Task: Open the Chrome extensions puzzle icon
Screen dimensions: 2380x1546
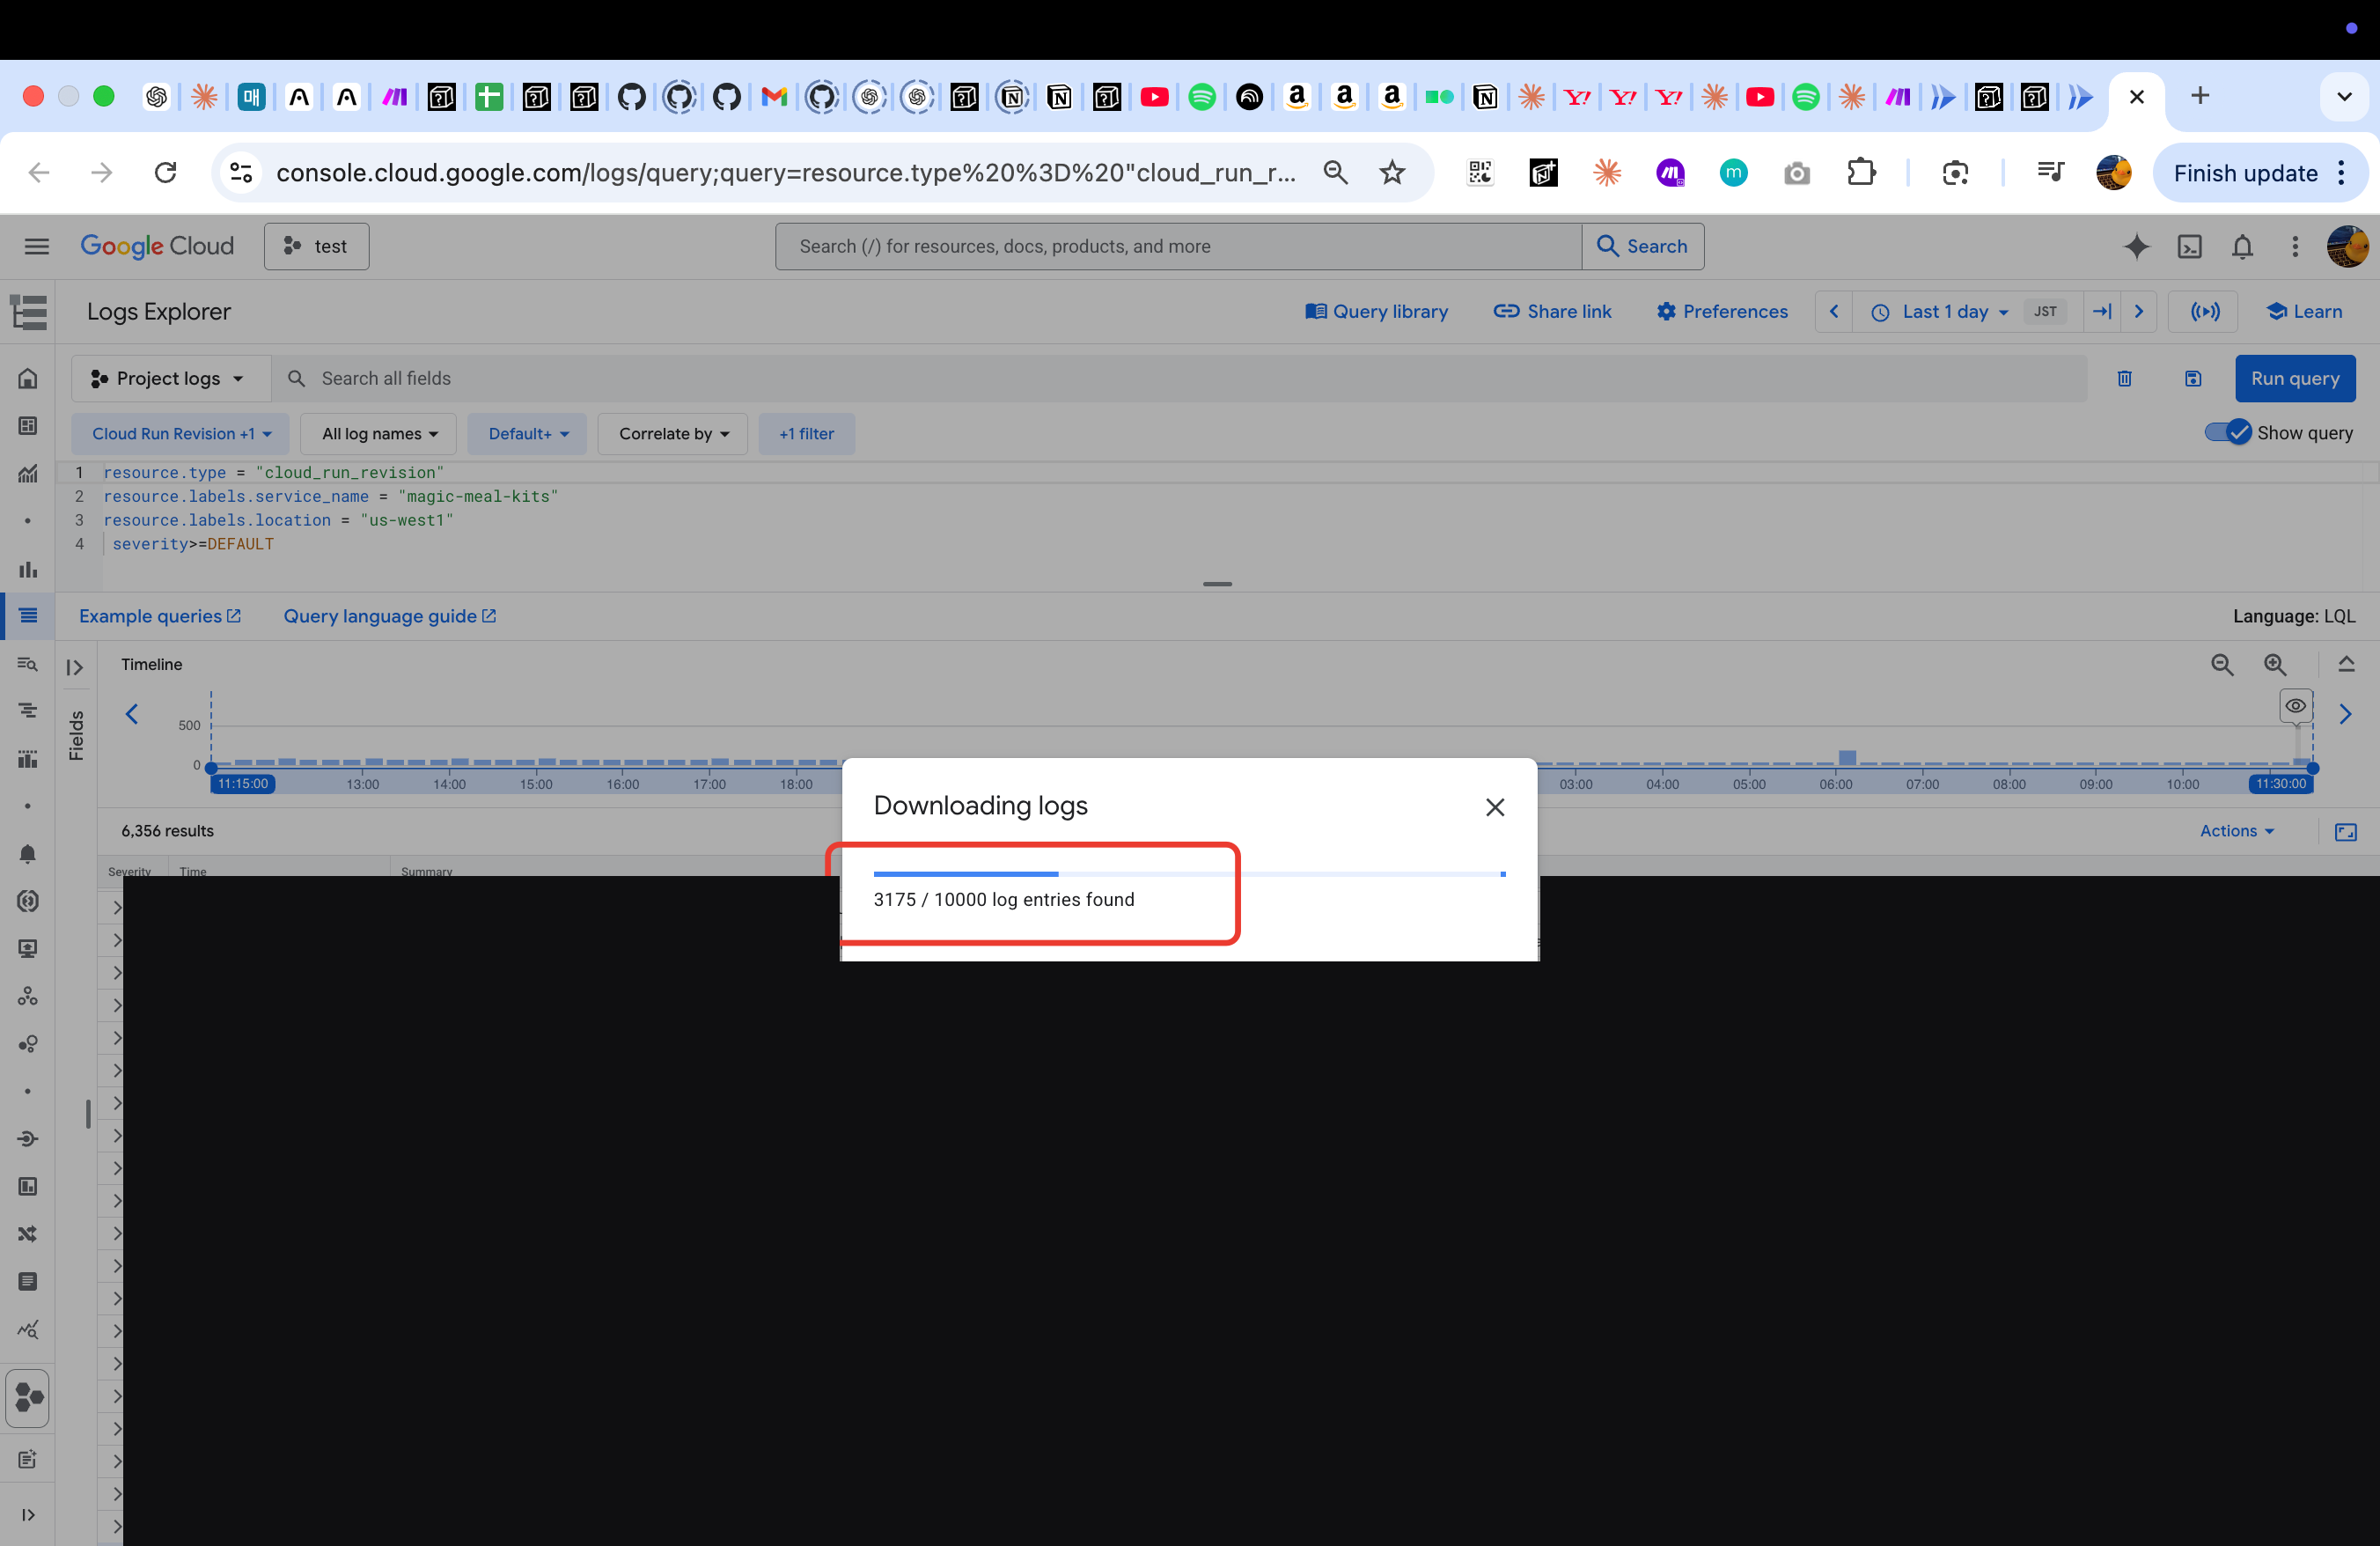Action: tap(1860, 173)
